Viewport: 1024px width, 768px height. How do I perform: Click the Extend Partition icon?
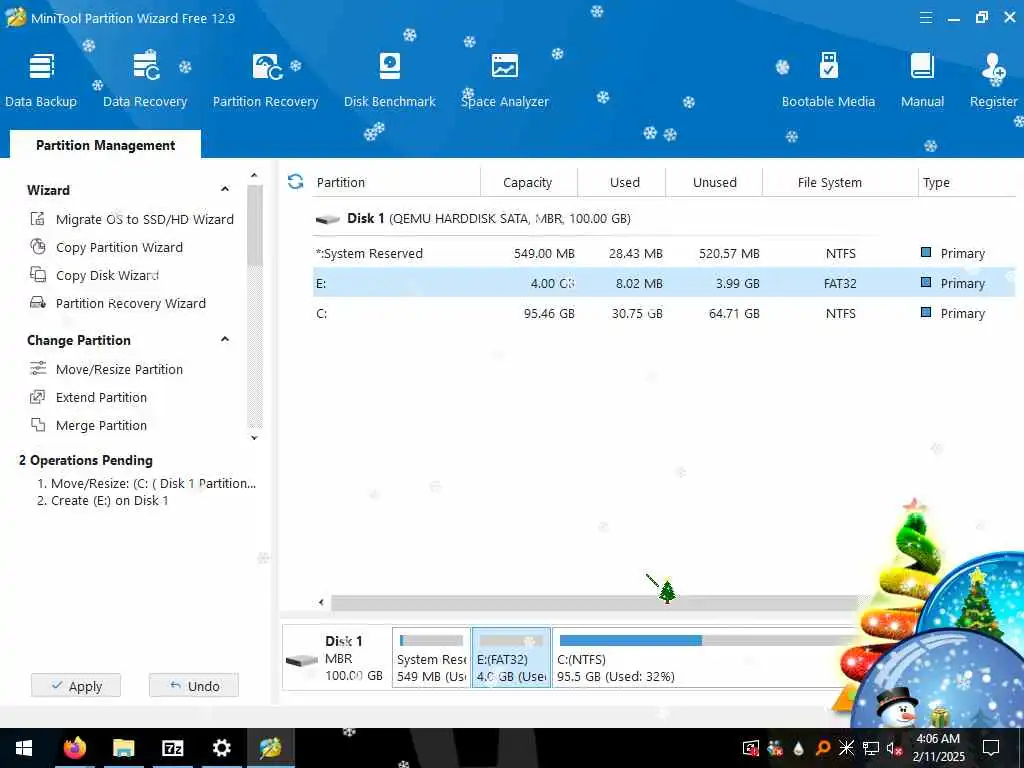(x=38, y=397)
